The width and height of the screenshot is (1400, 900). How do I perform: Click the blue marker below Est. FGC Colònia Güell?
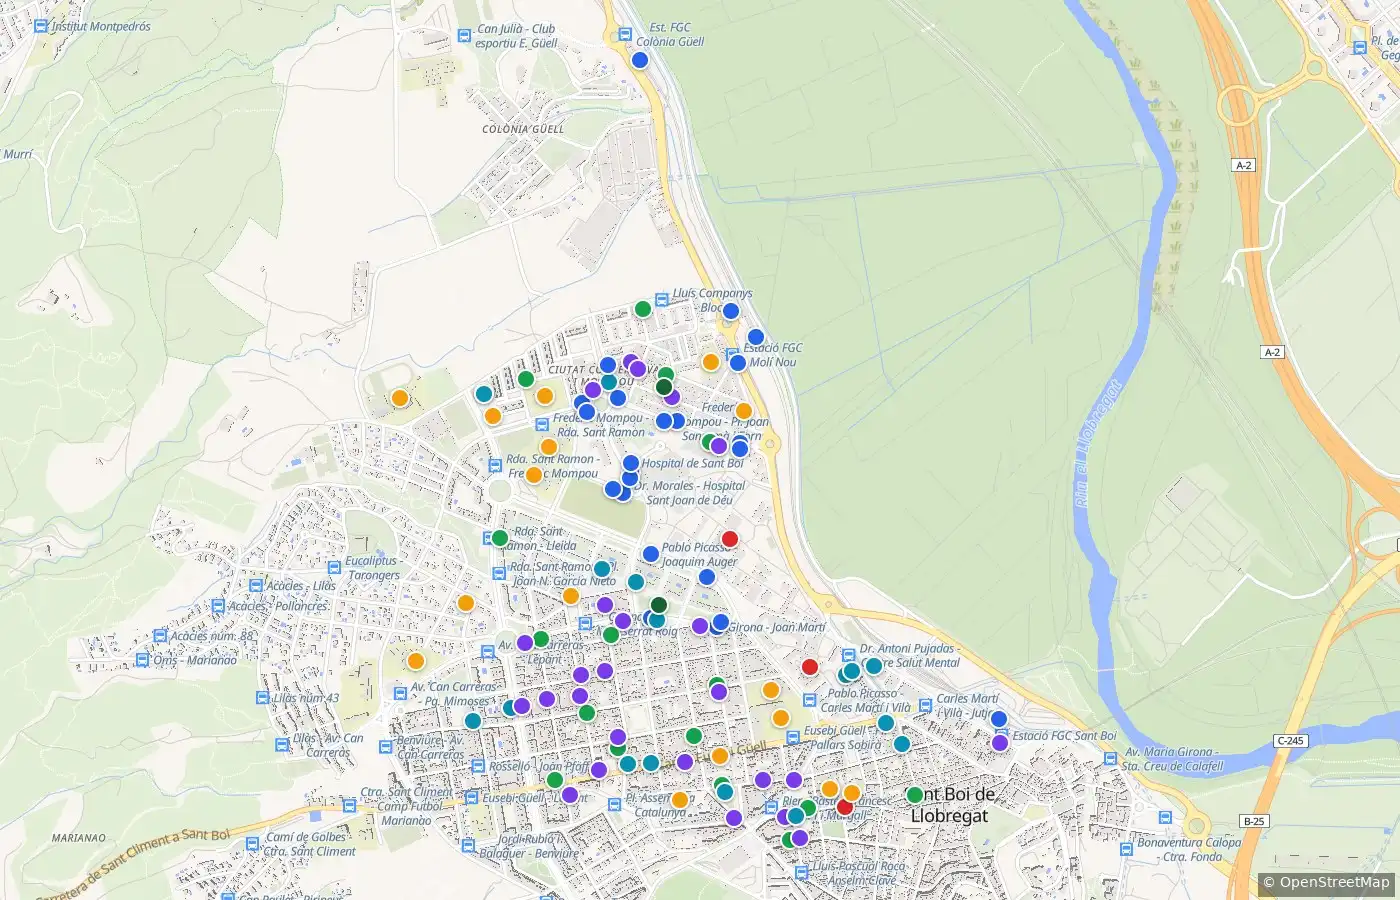coord(640,60)
